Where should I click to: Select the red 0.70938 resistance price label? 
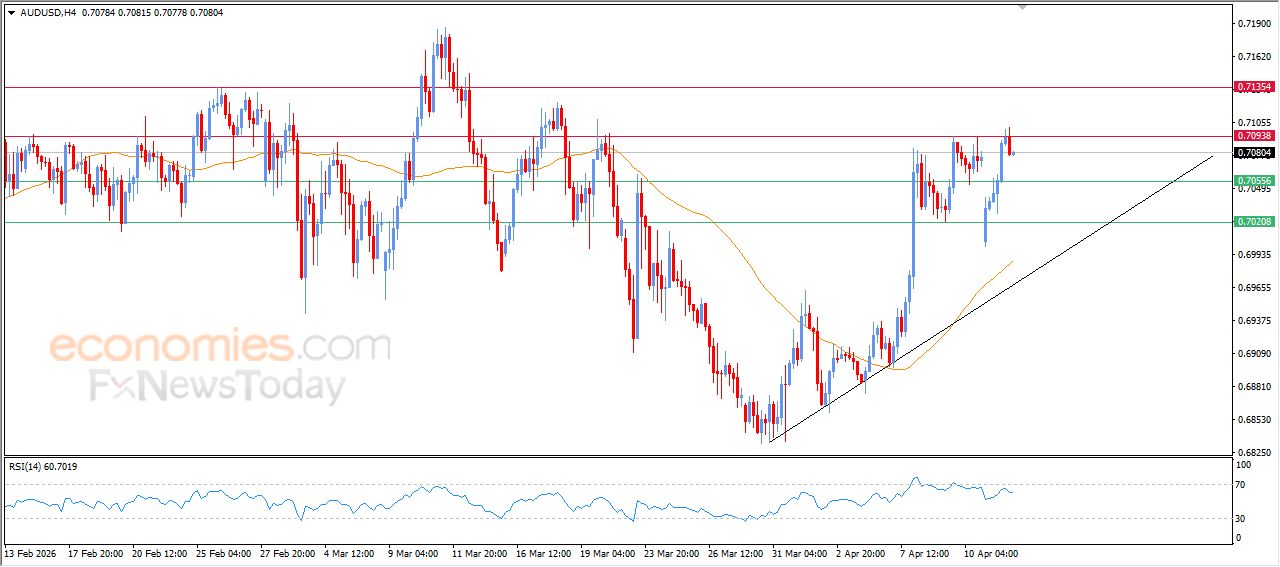1254,136
